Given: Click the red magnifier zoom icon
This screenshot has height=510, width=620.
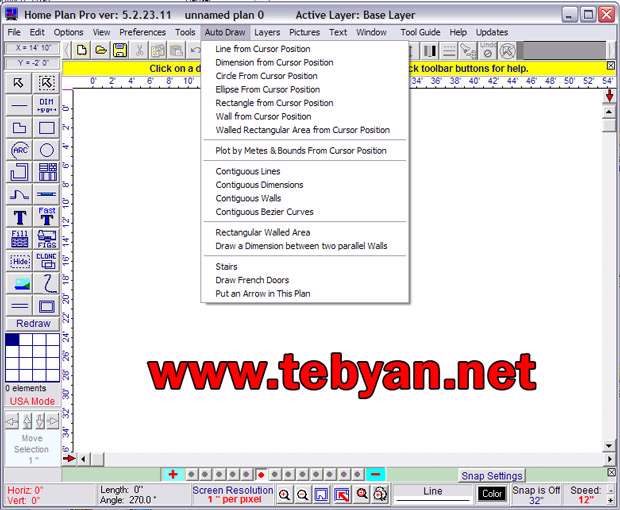Looking at the screenshot, I should coord(361,494).
